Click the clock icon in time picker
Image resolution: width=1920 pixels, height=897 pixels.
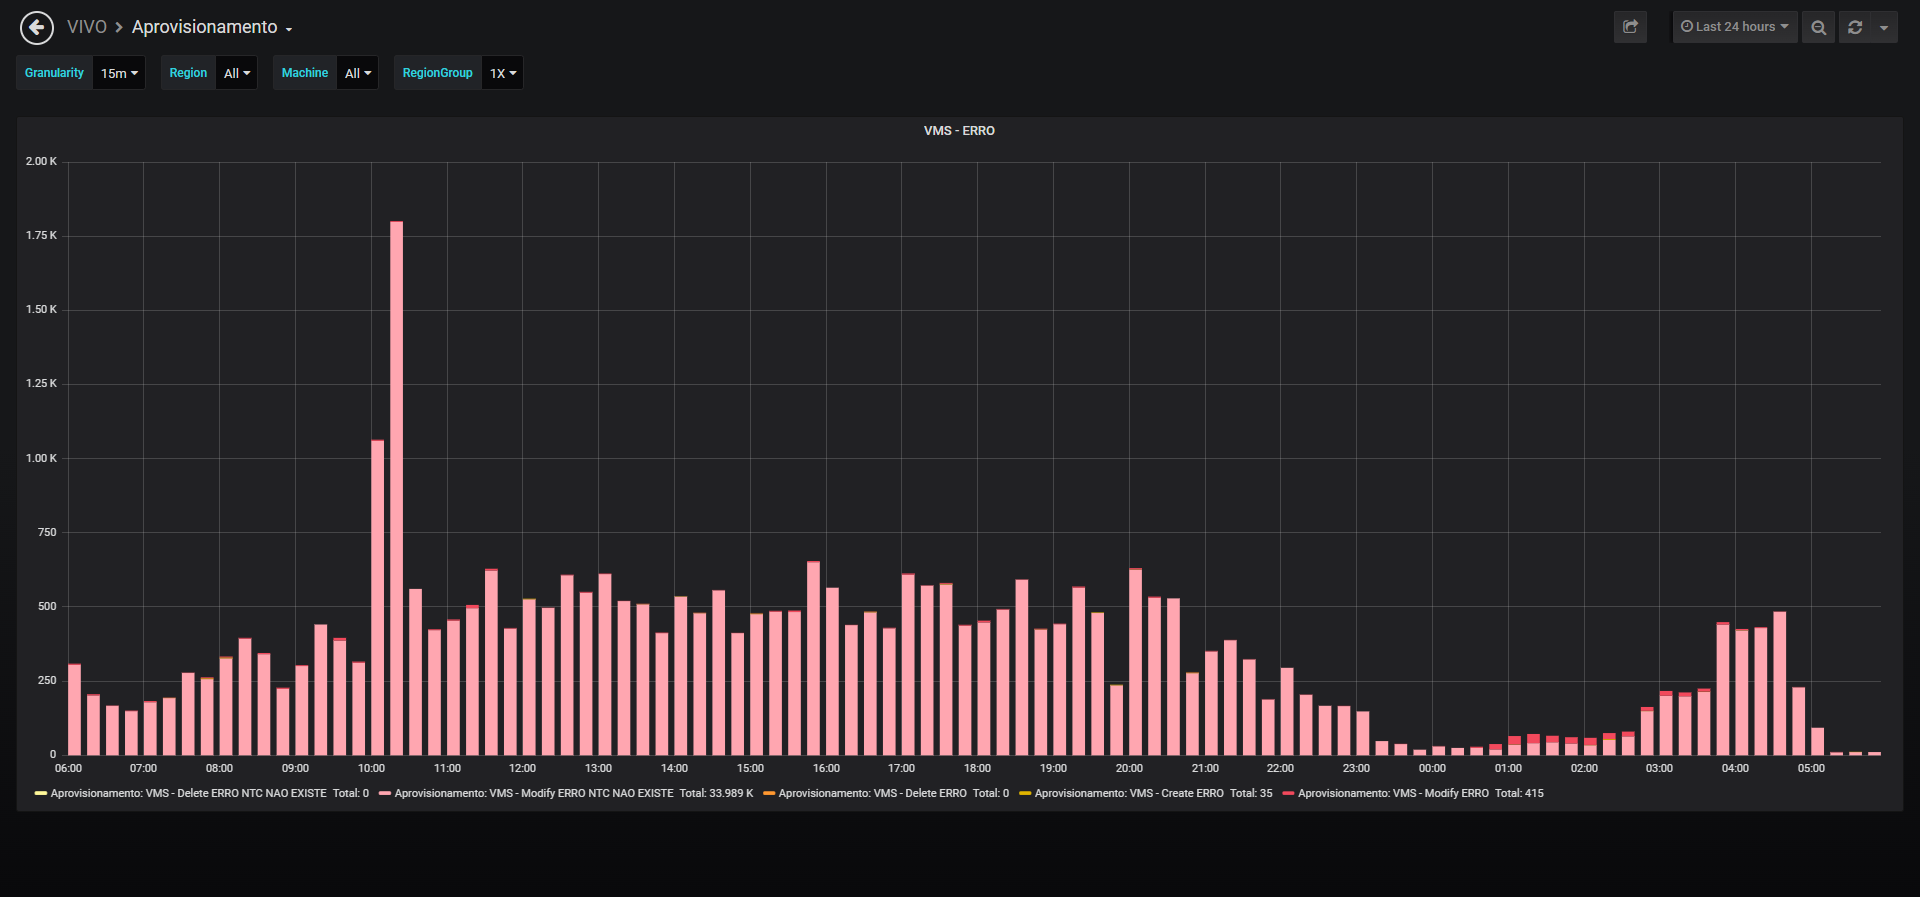(x=1687, y=27)
